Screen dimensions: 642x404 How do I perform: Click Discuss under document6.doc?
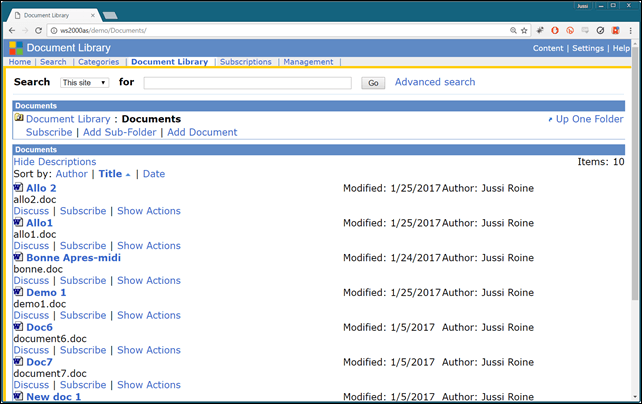click(31, 350)
